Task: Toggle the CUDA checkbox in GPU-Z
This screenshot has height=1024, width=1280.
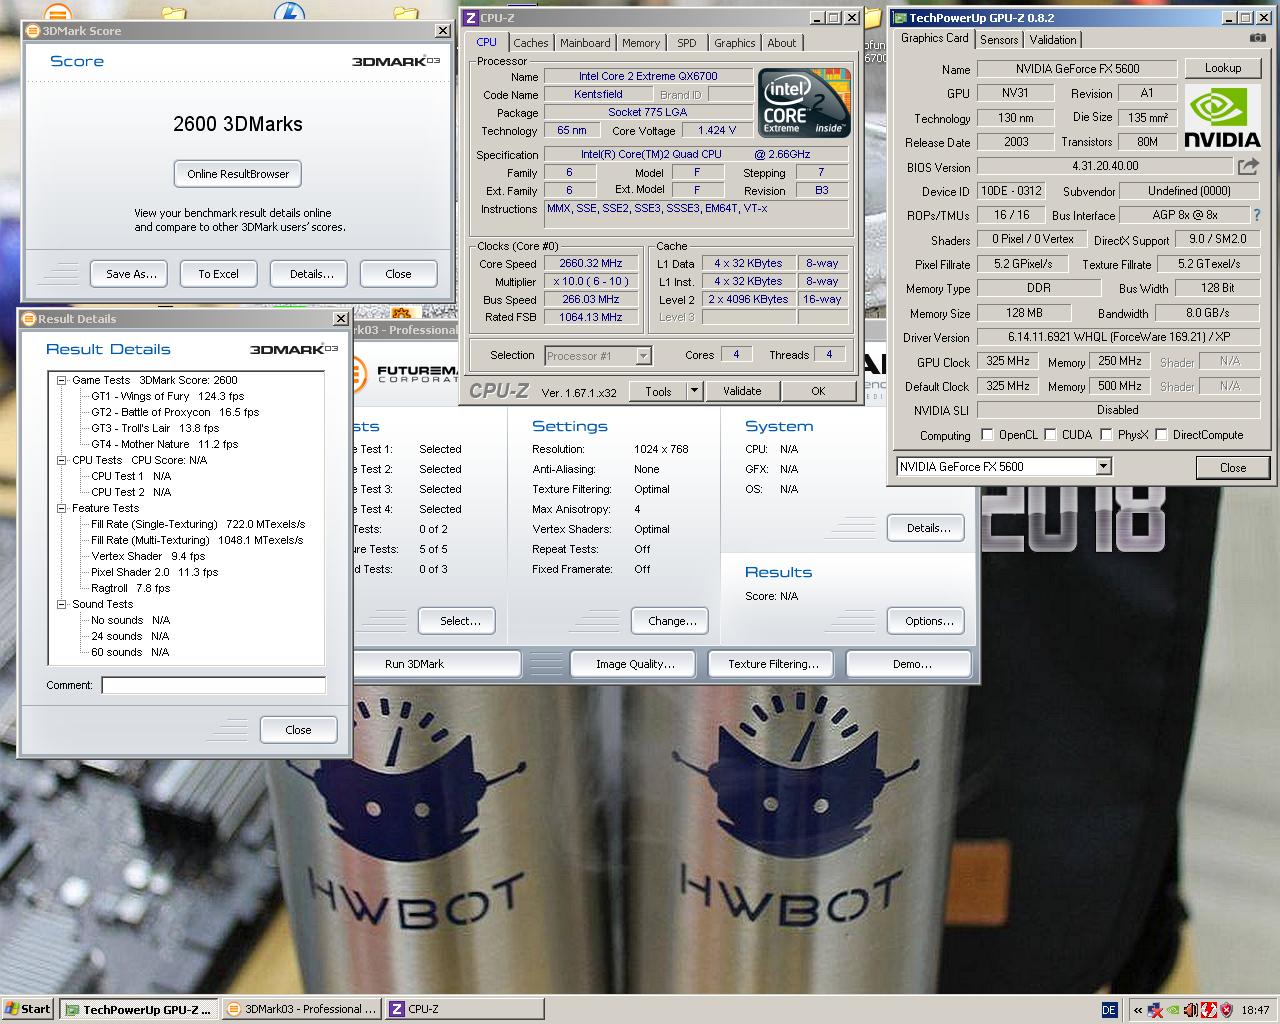Action: point(1050,434)
